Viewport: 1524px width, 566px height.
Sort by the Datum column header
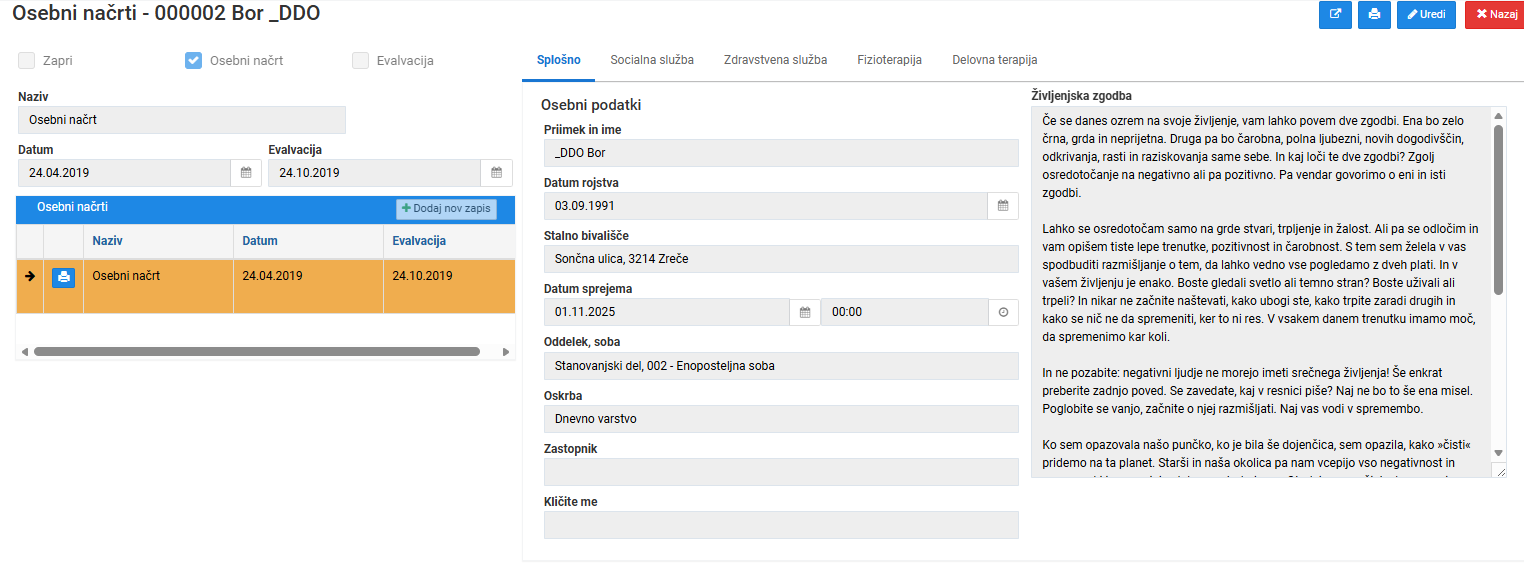[x=308, y=241]
